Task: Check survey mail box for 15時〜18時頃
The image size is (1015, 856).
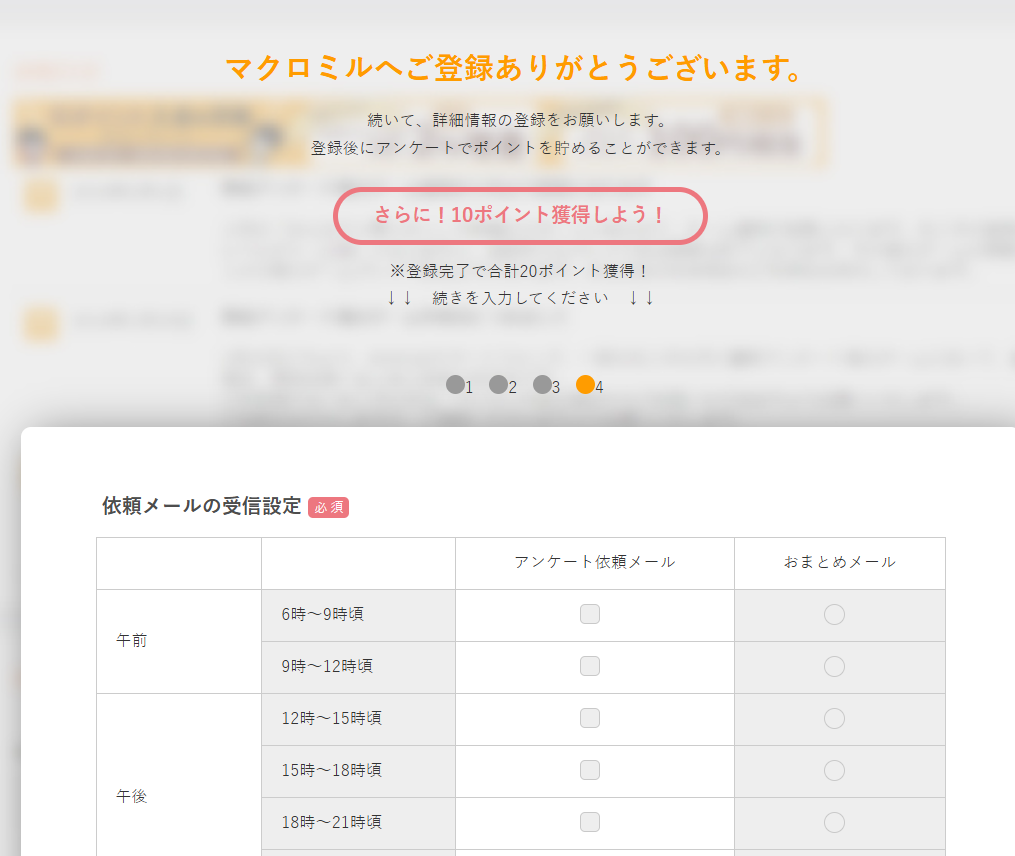Action: tap(590, 770)
